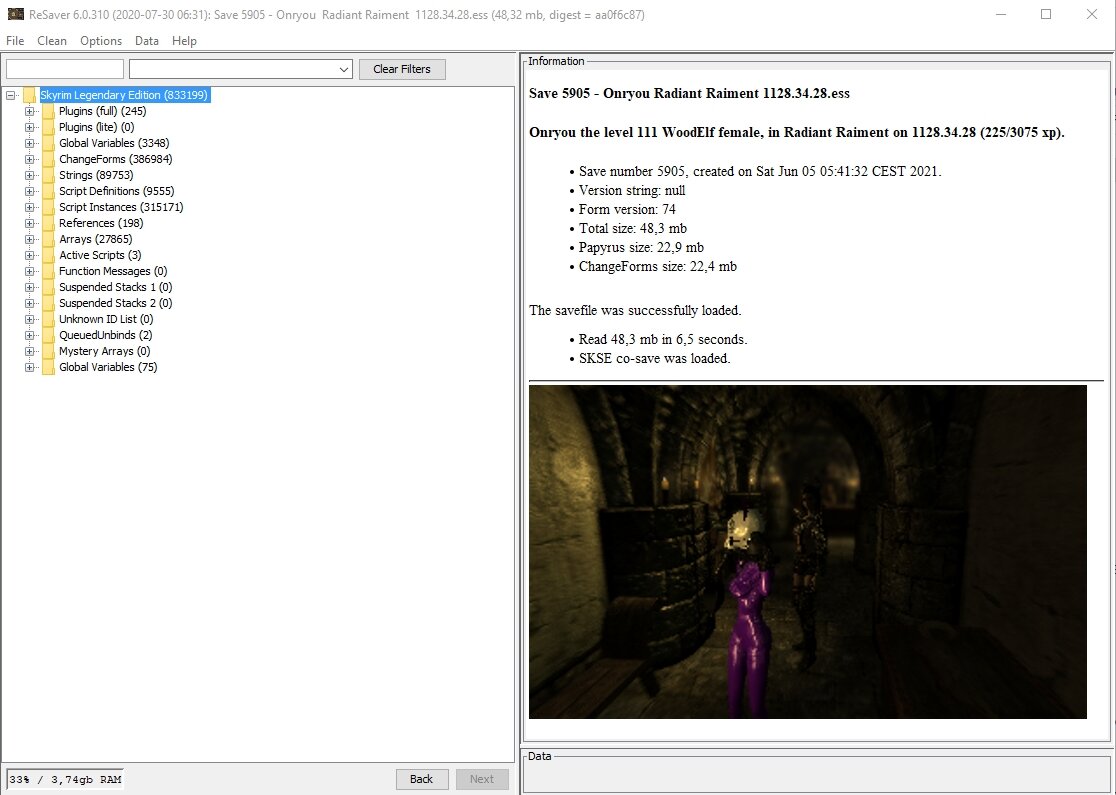Screen dimensions: 1116x795
Task: Select the Active Scripts (3) row
Action: pyautogui.click(x=100, y=255)
